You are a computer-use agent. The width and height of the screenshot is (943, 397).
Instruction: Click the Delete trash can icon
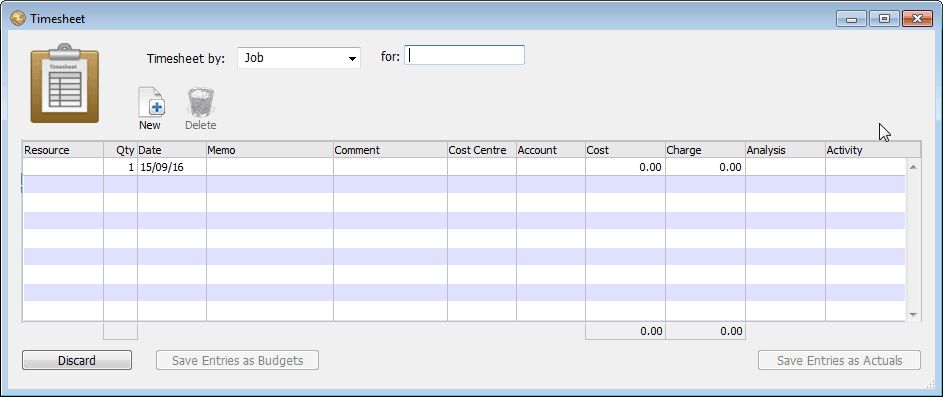(201, 102)
